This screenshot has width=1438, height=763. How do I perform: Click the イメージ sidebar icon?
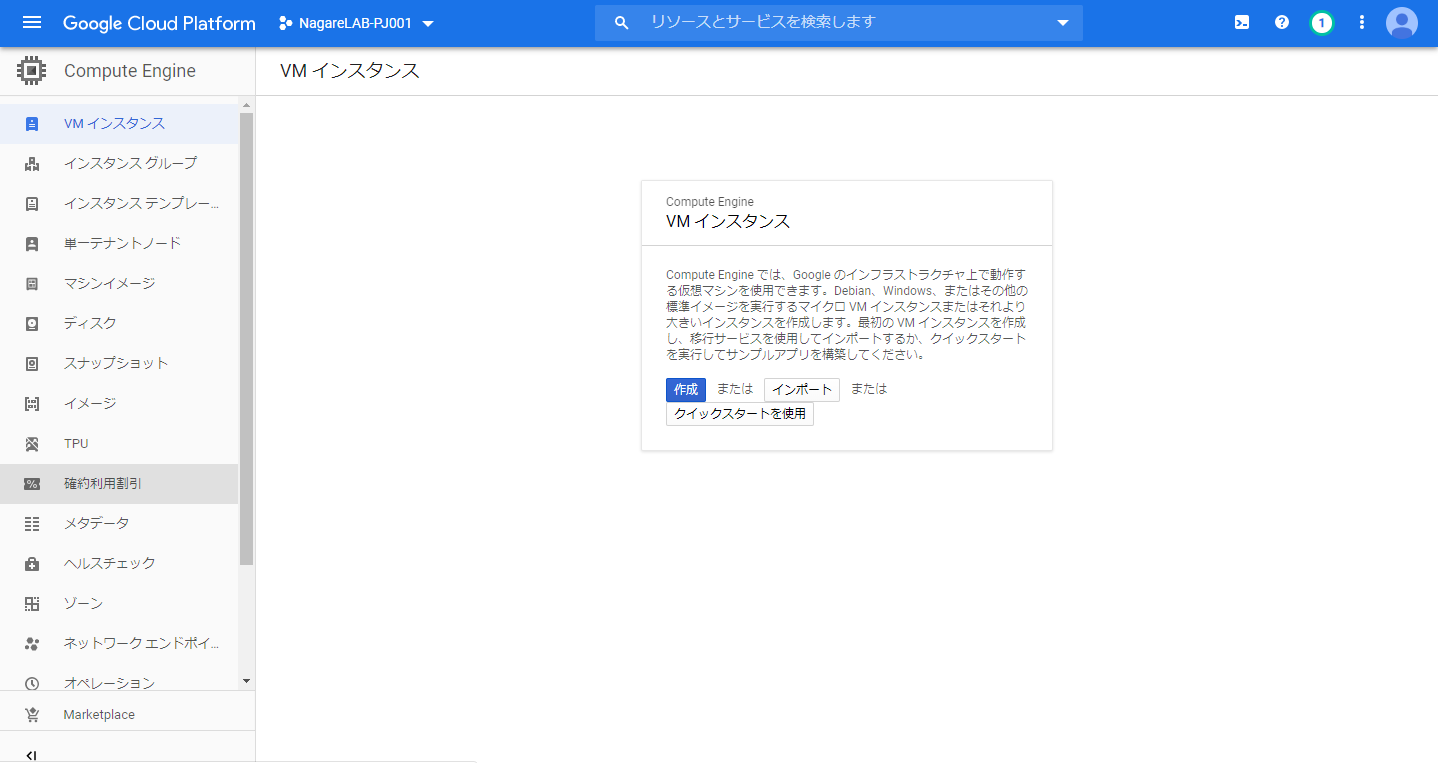click(x=32, y=404)
